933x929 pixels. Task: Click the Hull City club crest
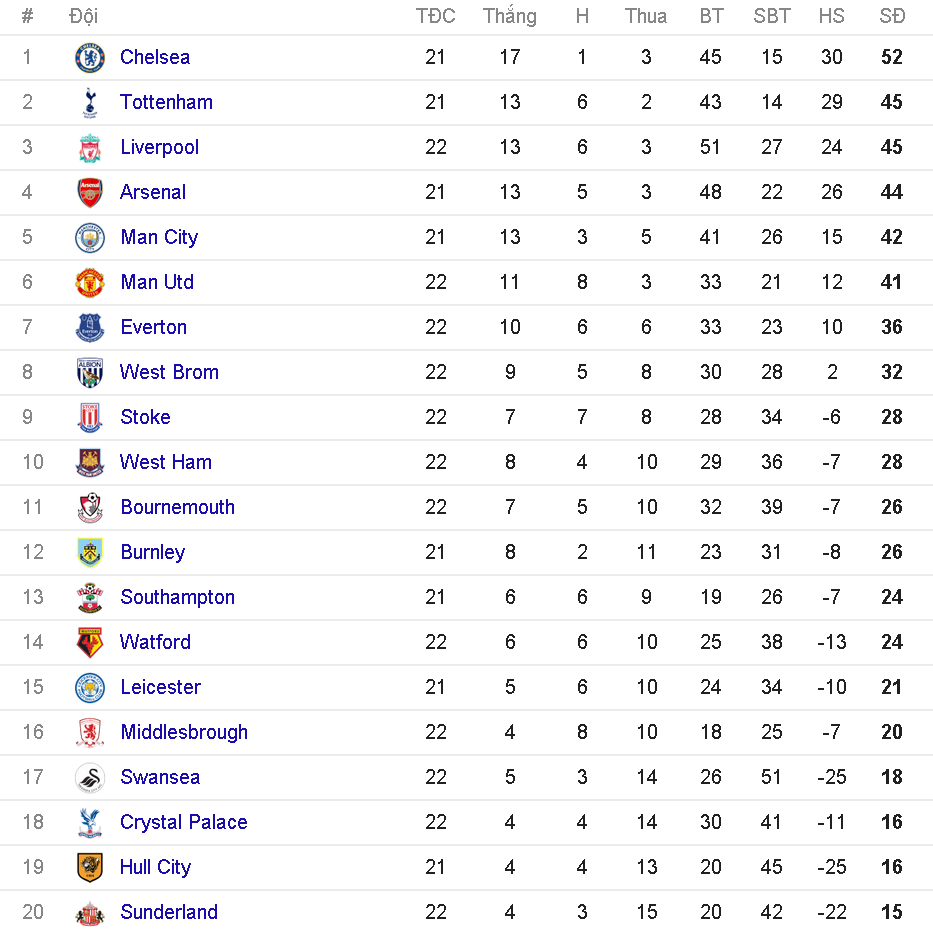pos(90,868)
